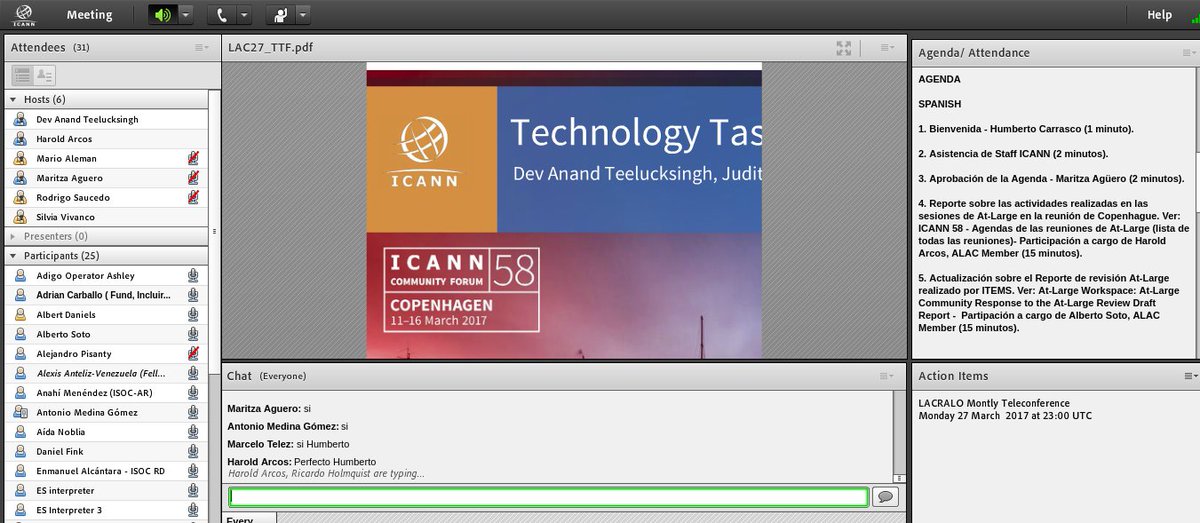Click the raise hand status icon
Viewport: 1200px width, 523px height.
tap(280, 15)
